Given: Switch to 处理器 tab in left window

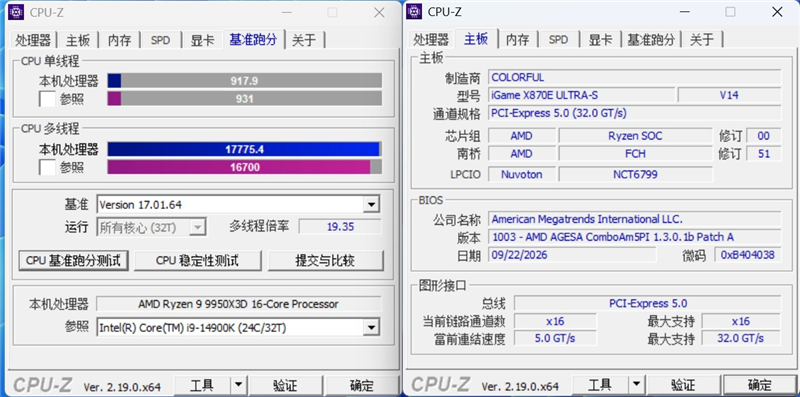Looking at the screenshot, I should point(33,40).
